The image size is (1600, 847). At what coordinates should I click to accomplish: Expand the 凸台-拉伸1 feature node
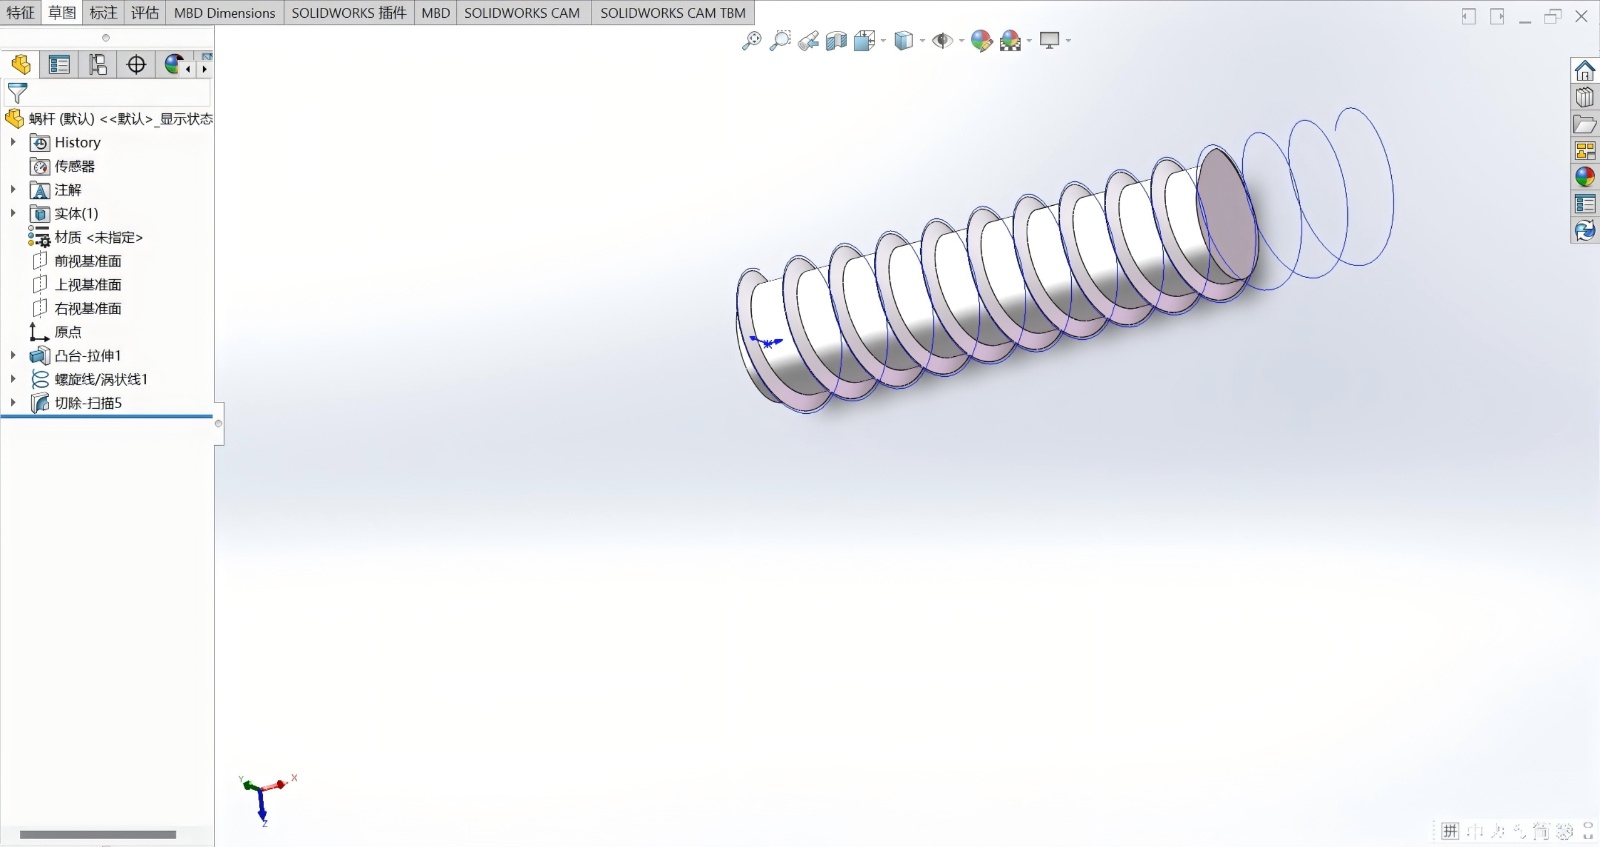coord(13,355)
